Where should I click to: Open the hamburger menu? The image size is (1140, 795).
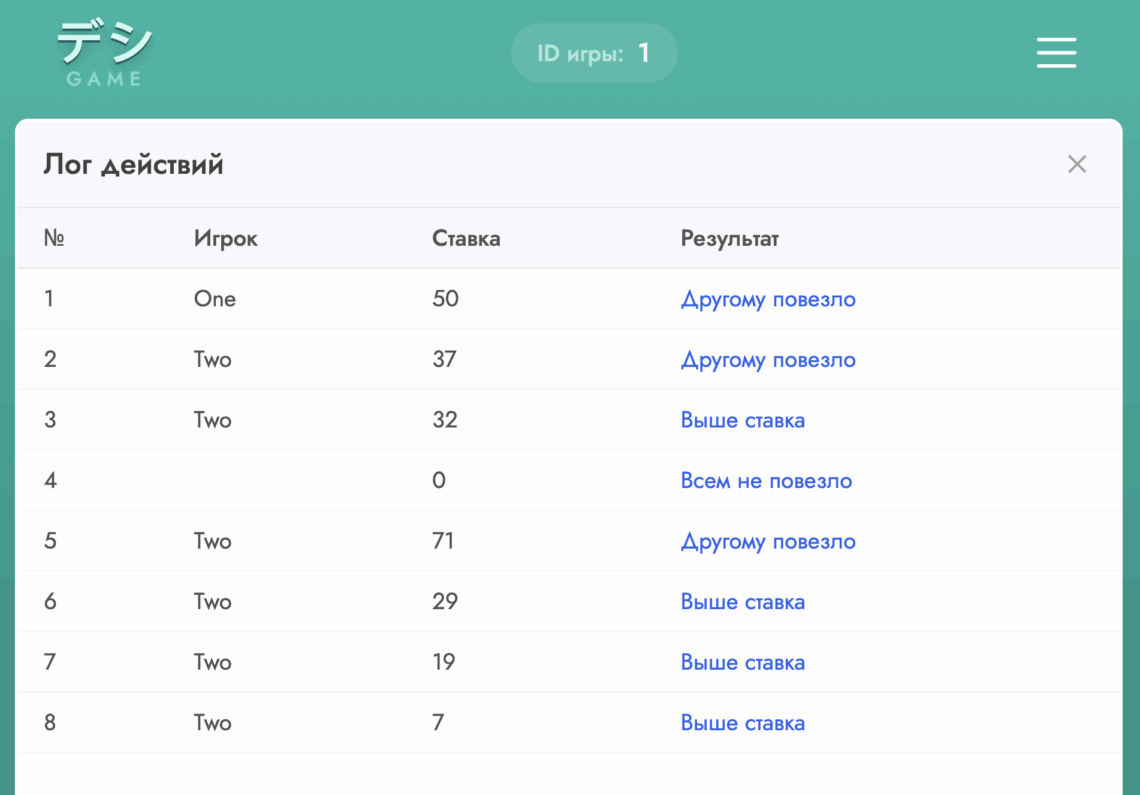(1056, 53)
